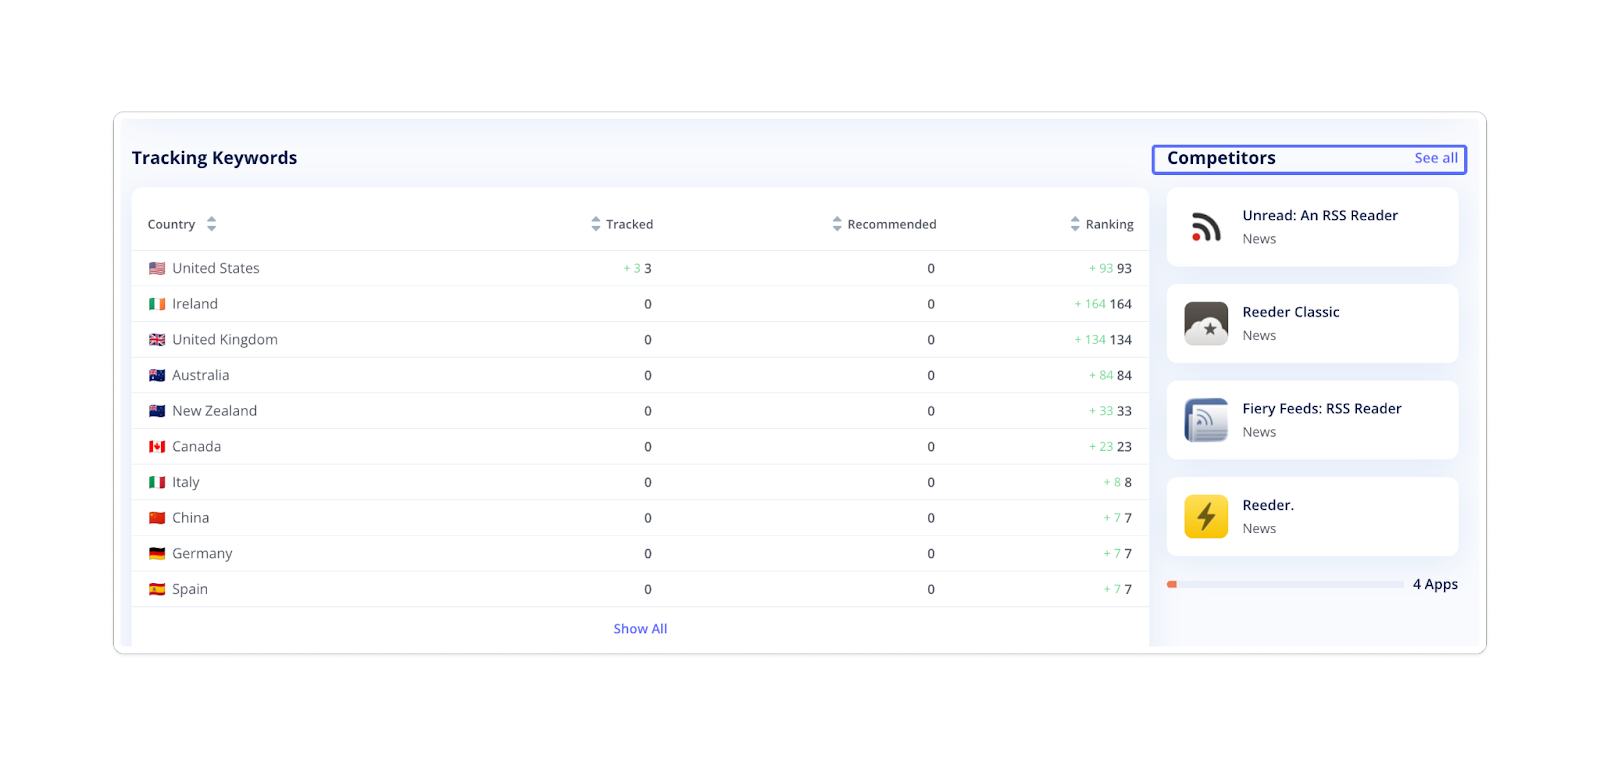Click Show All keywords link
The image size is (1600, 769).
640,629
